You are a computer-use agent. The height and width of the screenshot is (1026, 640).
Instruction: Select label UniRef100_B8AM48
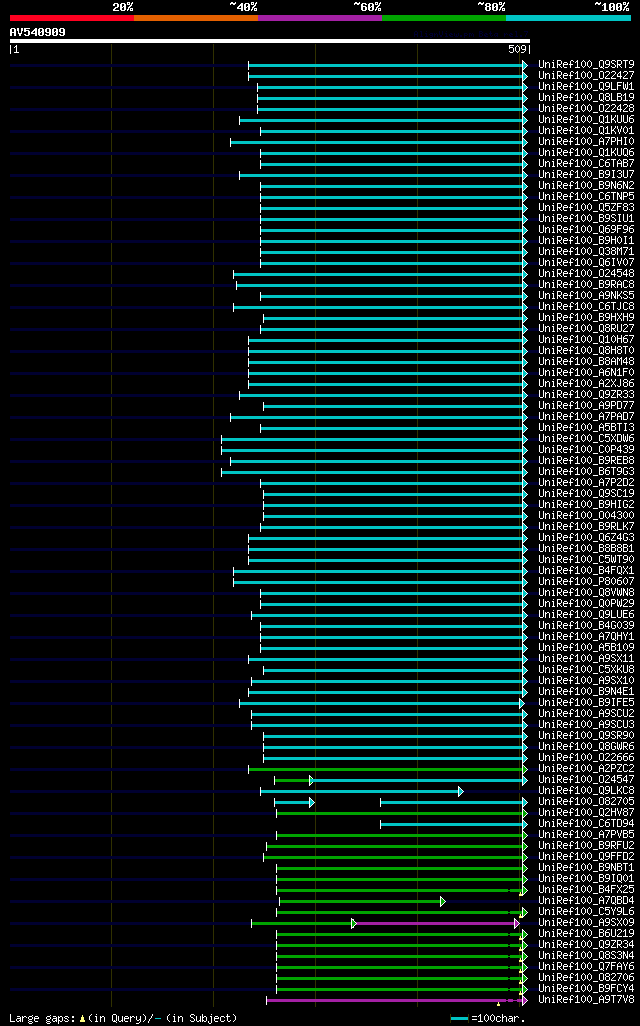pos(586,362)
